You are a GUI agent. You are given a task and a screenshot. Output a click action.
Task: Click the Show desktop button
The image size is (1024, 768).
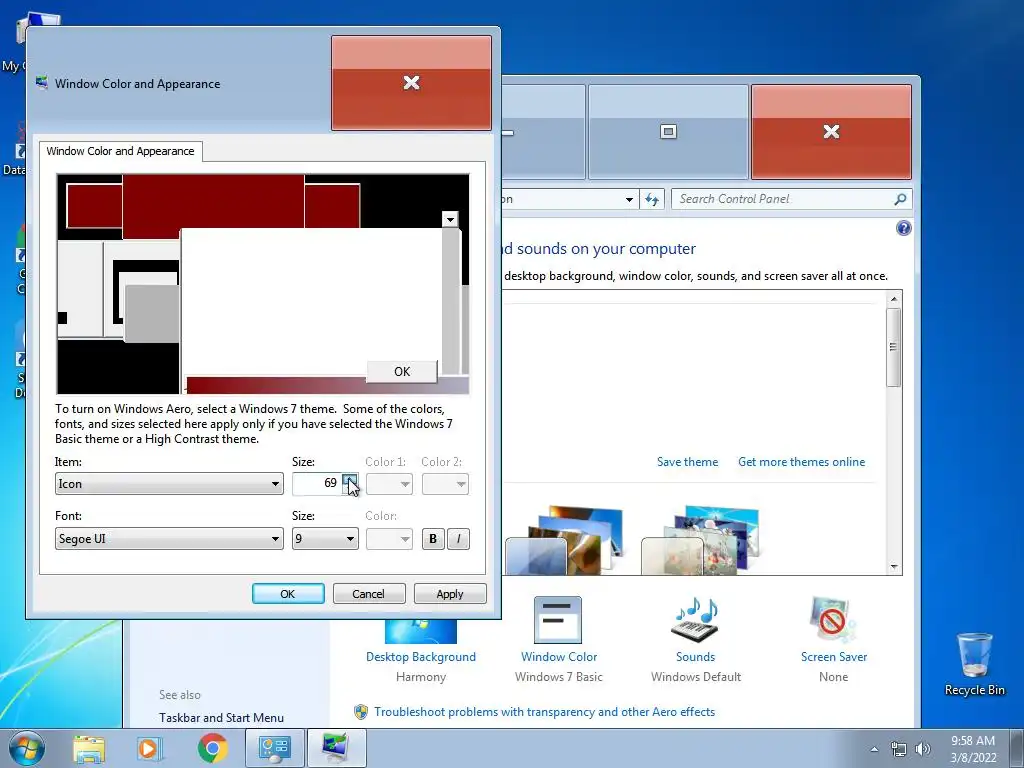[1018, 748]
